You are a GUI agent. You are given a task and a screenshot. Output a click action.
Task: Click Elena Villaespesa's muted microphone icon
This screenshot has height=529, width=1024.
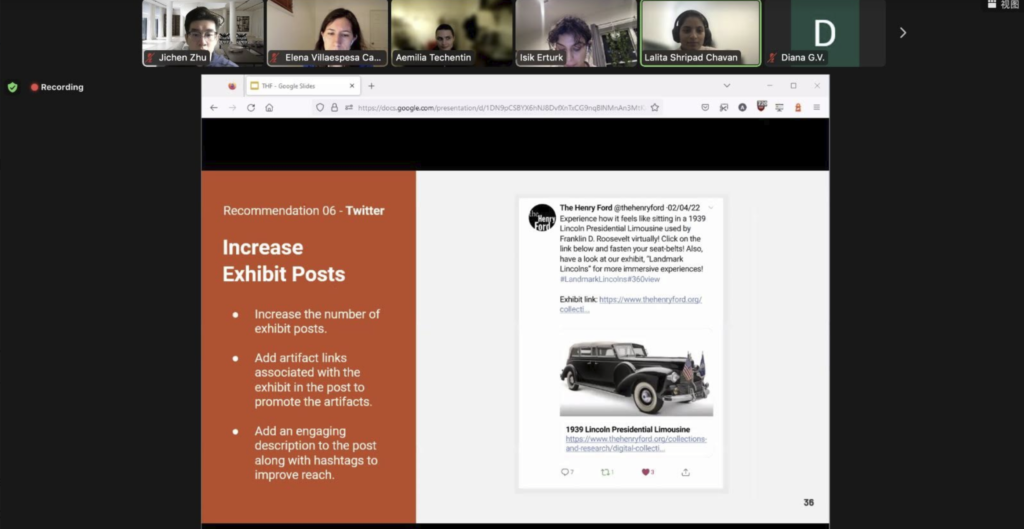276,57
